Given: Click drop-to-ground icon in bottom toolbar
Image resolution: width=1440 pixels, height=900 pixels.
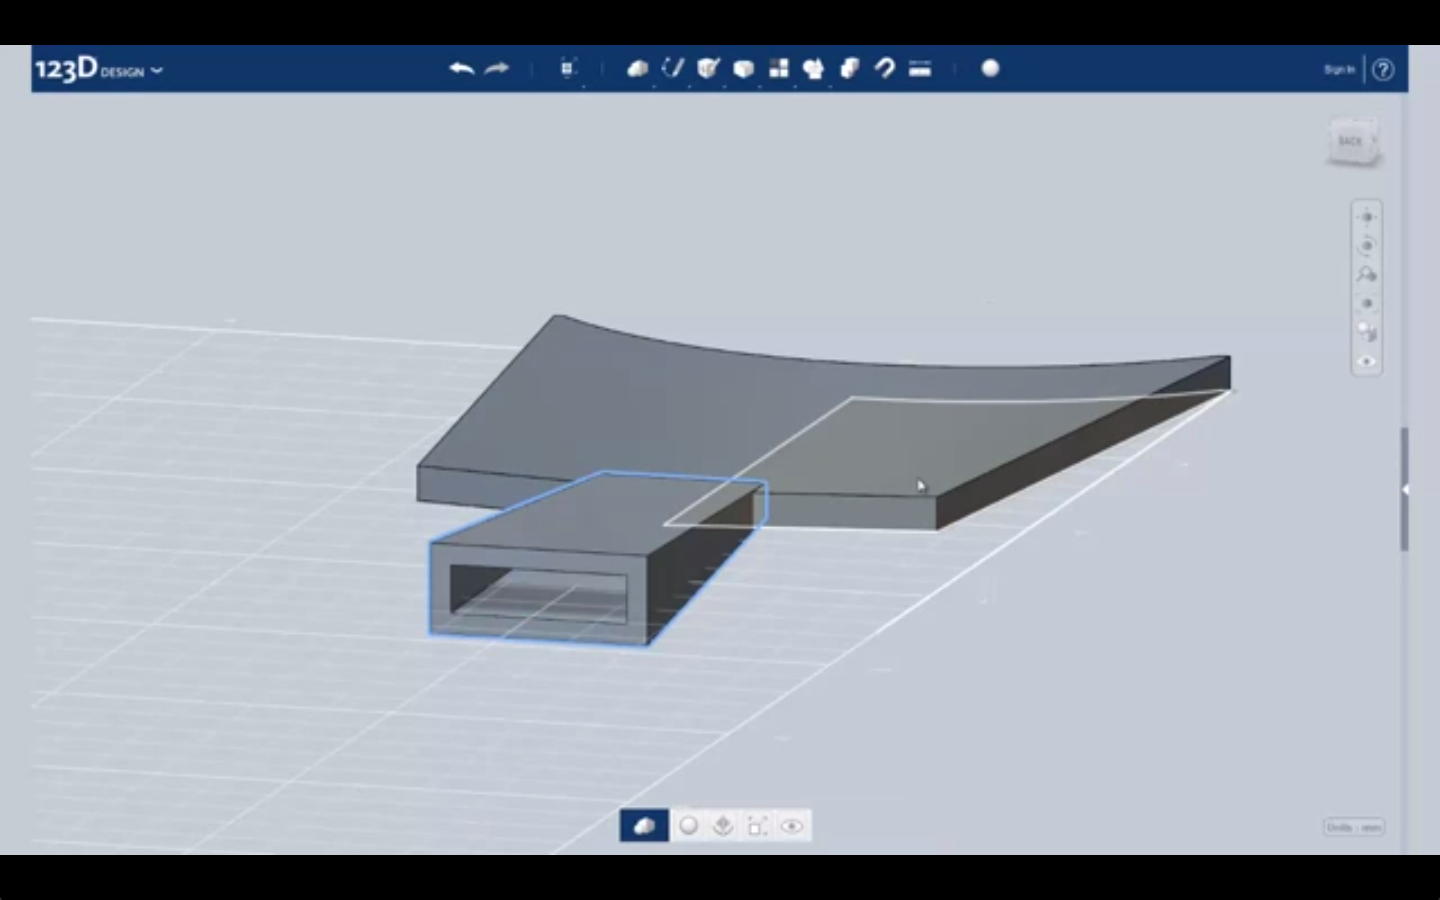Looking at the screenshot, I should coord(722,826).
